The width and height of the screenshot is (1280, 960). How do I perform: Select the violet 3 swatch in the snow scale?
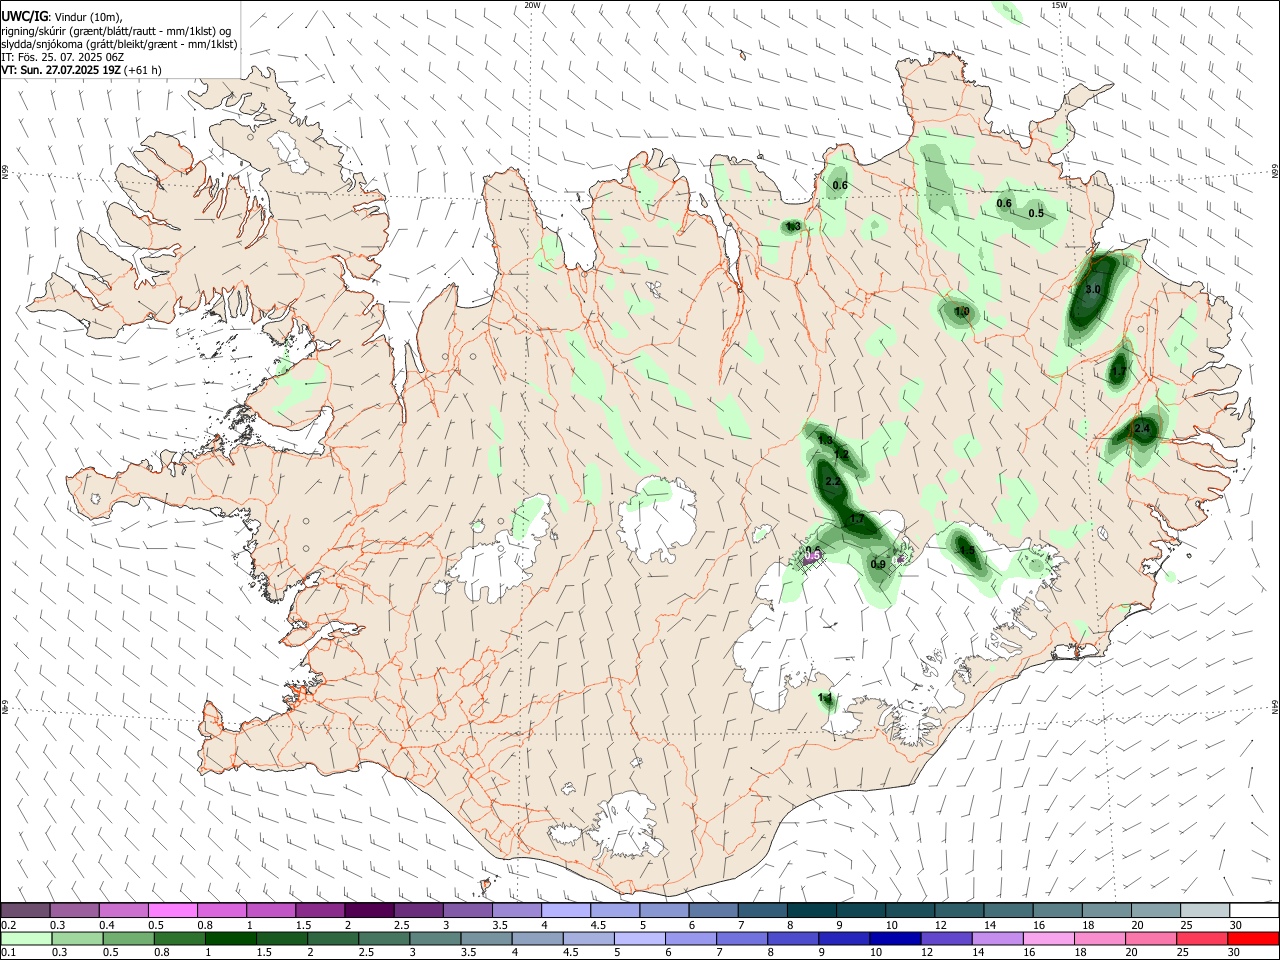(x=467, y=911)
